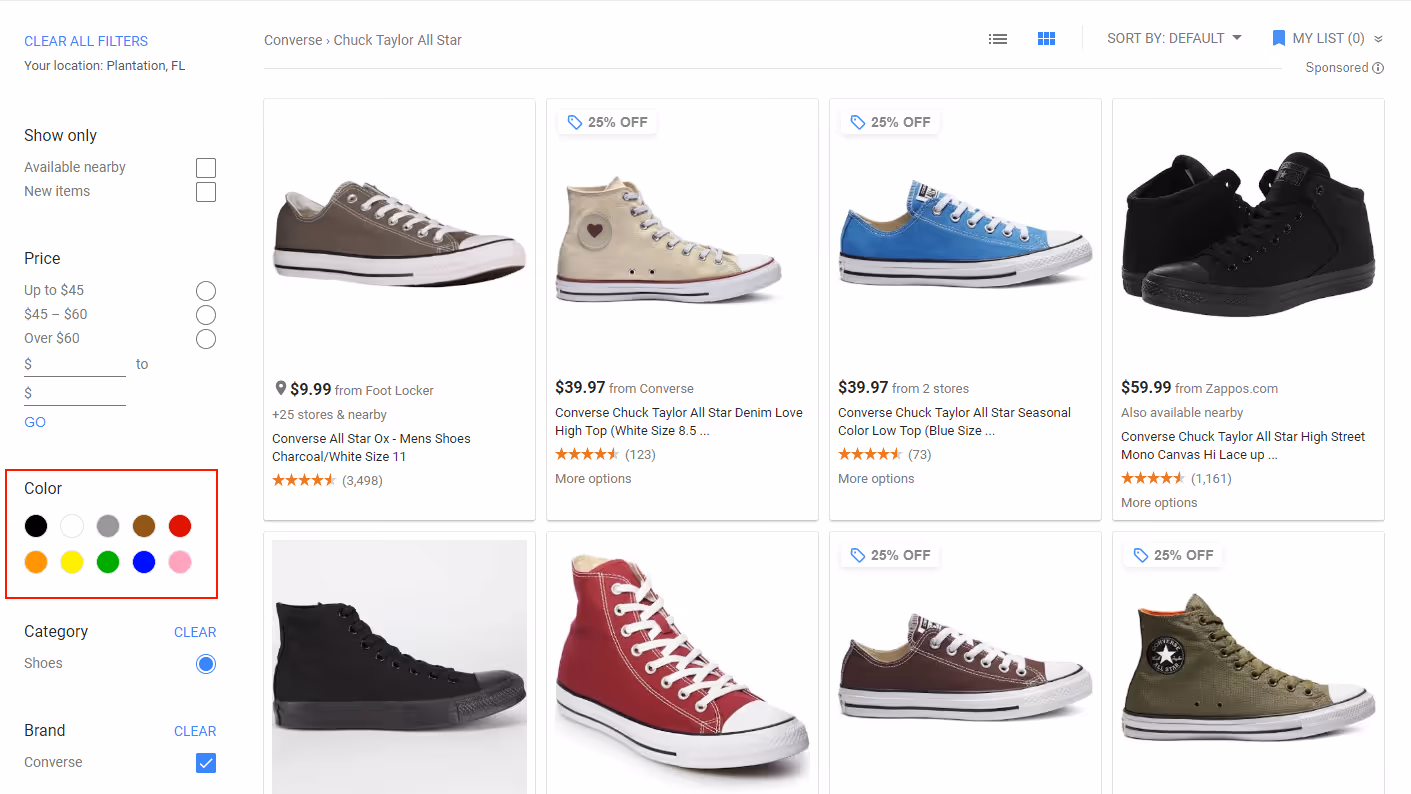The width and height of the screenshot is (1411, 794).
Task: Clear the Category filter
Action: coord(195,632)
